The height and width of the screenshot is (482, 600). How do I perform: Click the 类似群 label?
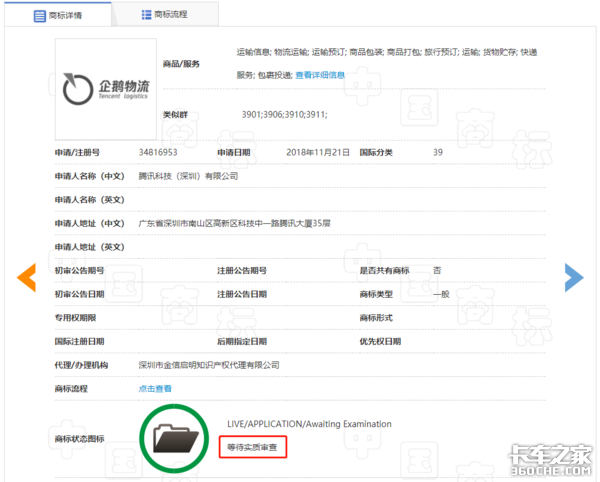pos(175,114)
